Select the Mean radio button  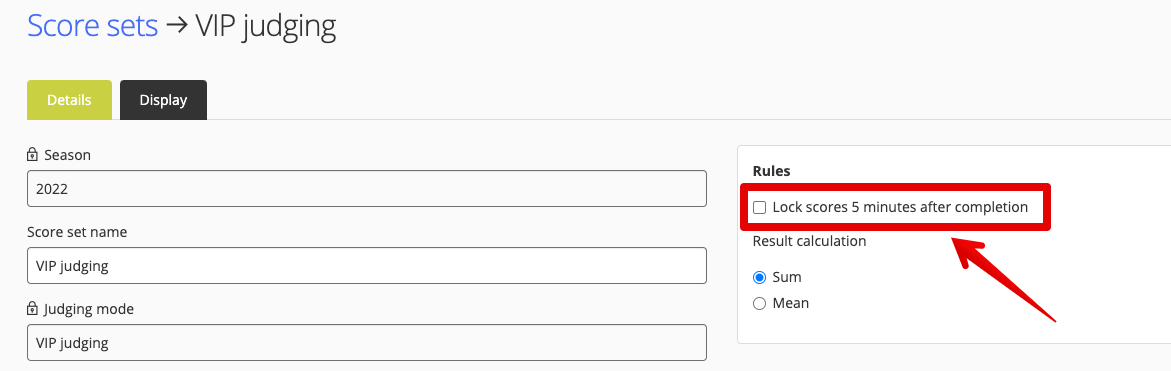[x=760, y=303]
